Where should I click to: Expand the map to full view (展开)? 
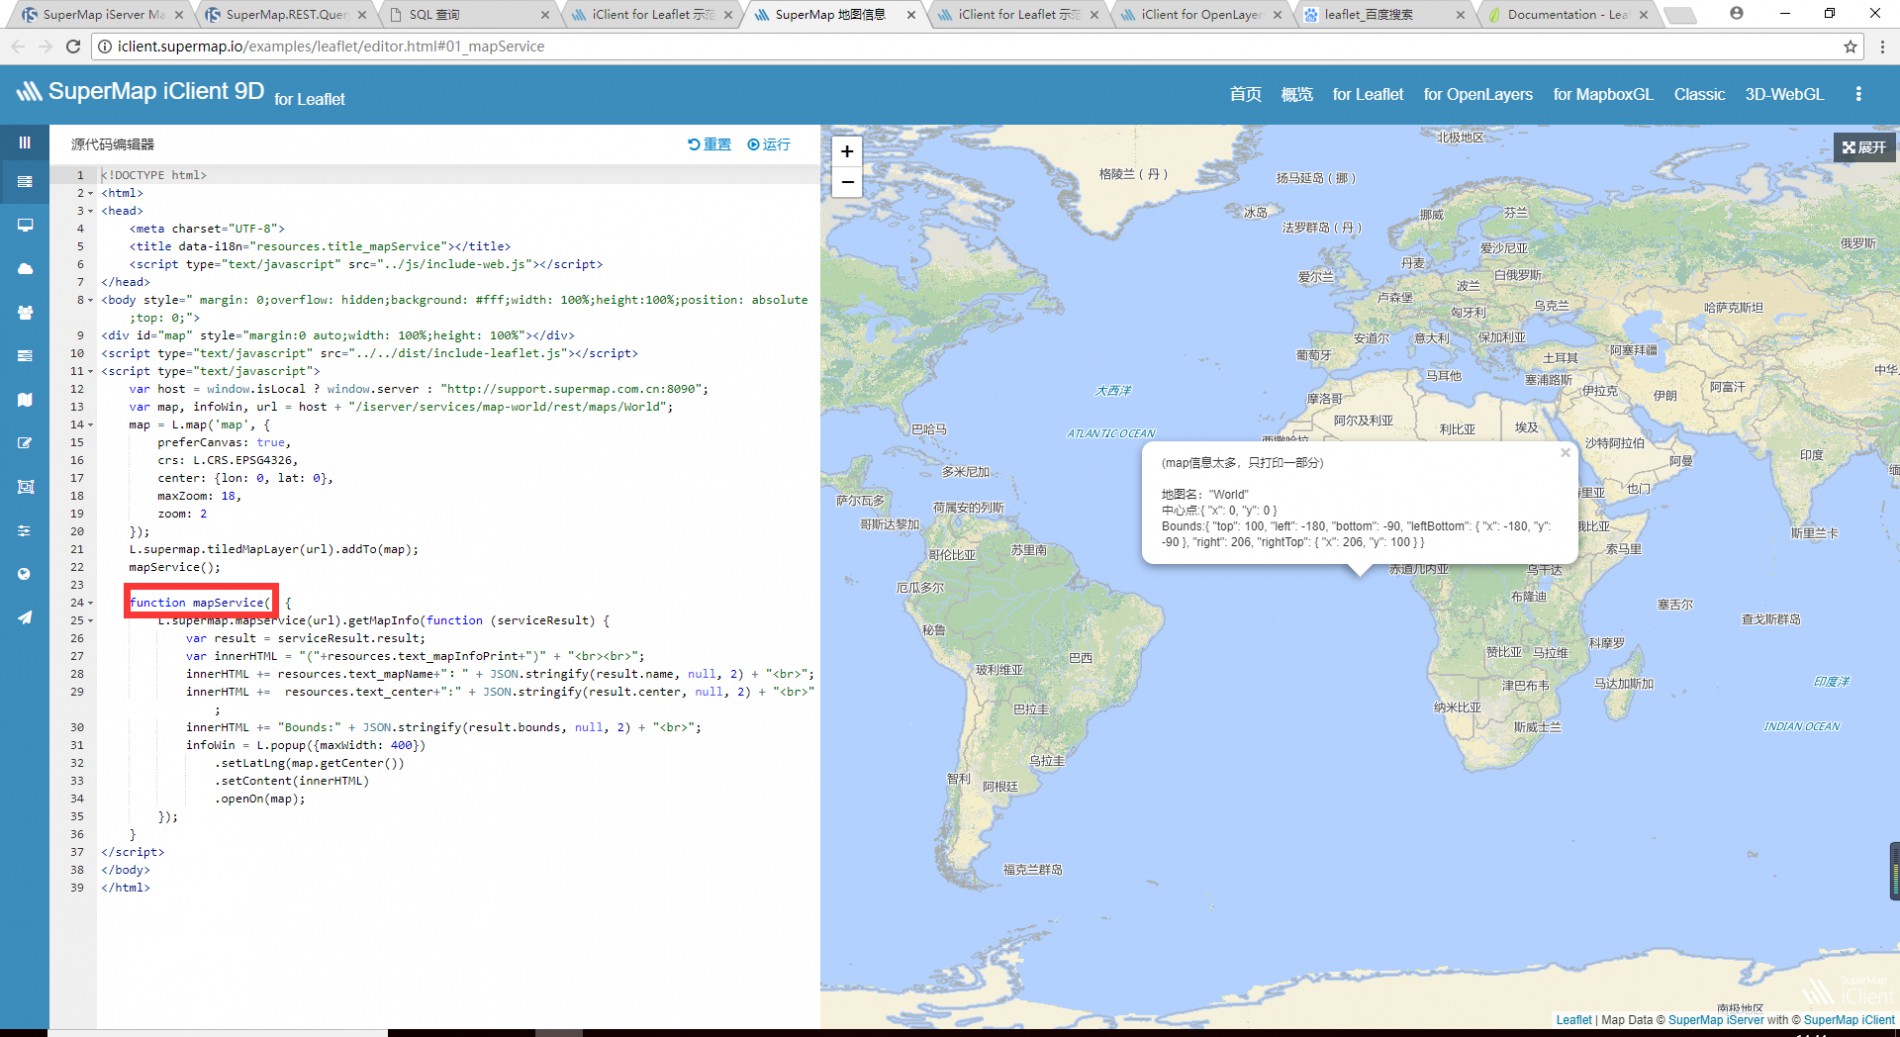1864,147
